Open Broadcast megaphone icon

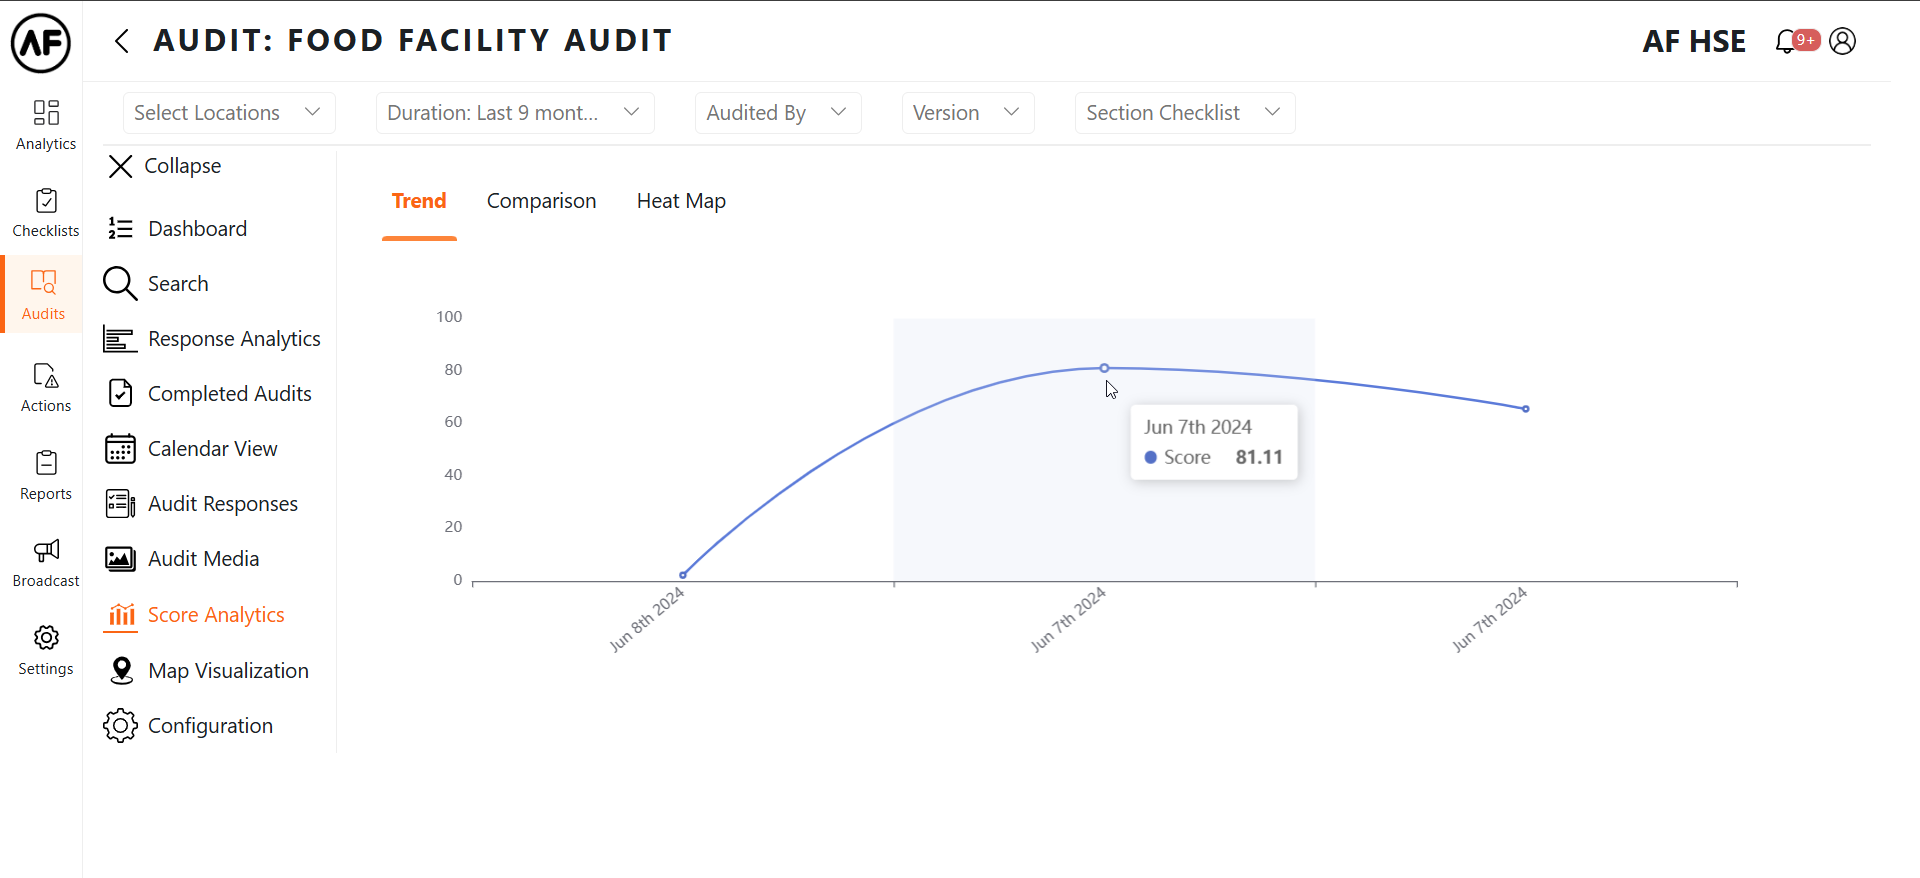[x=46, y=562]
